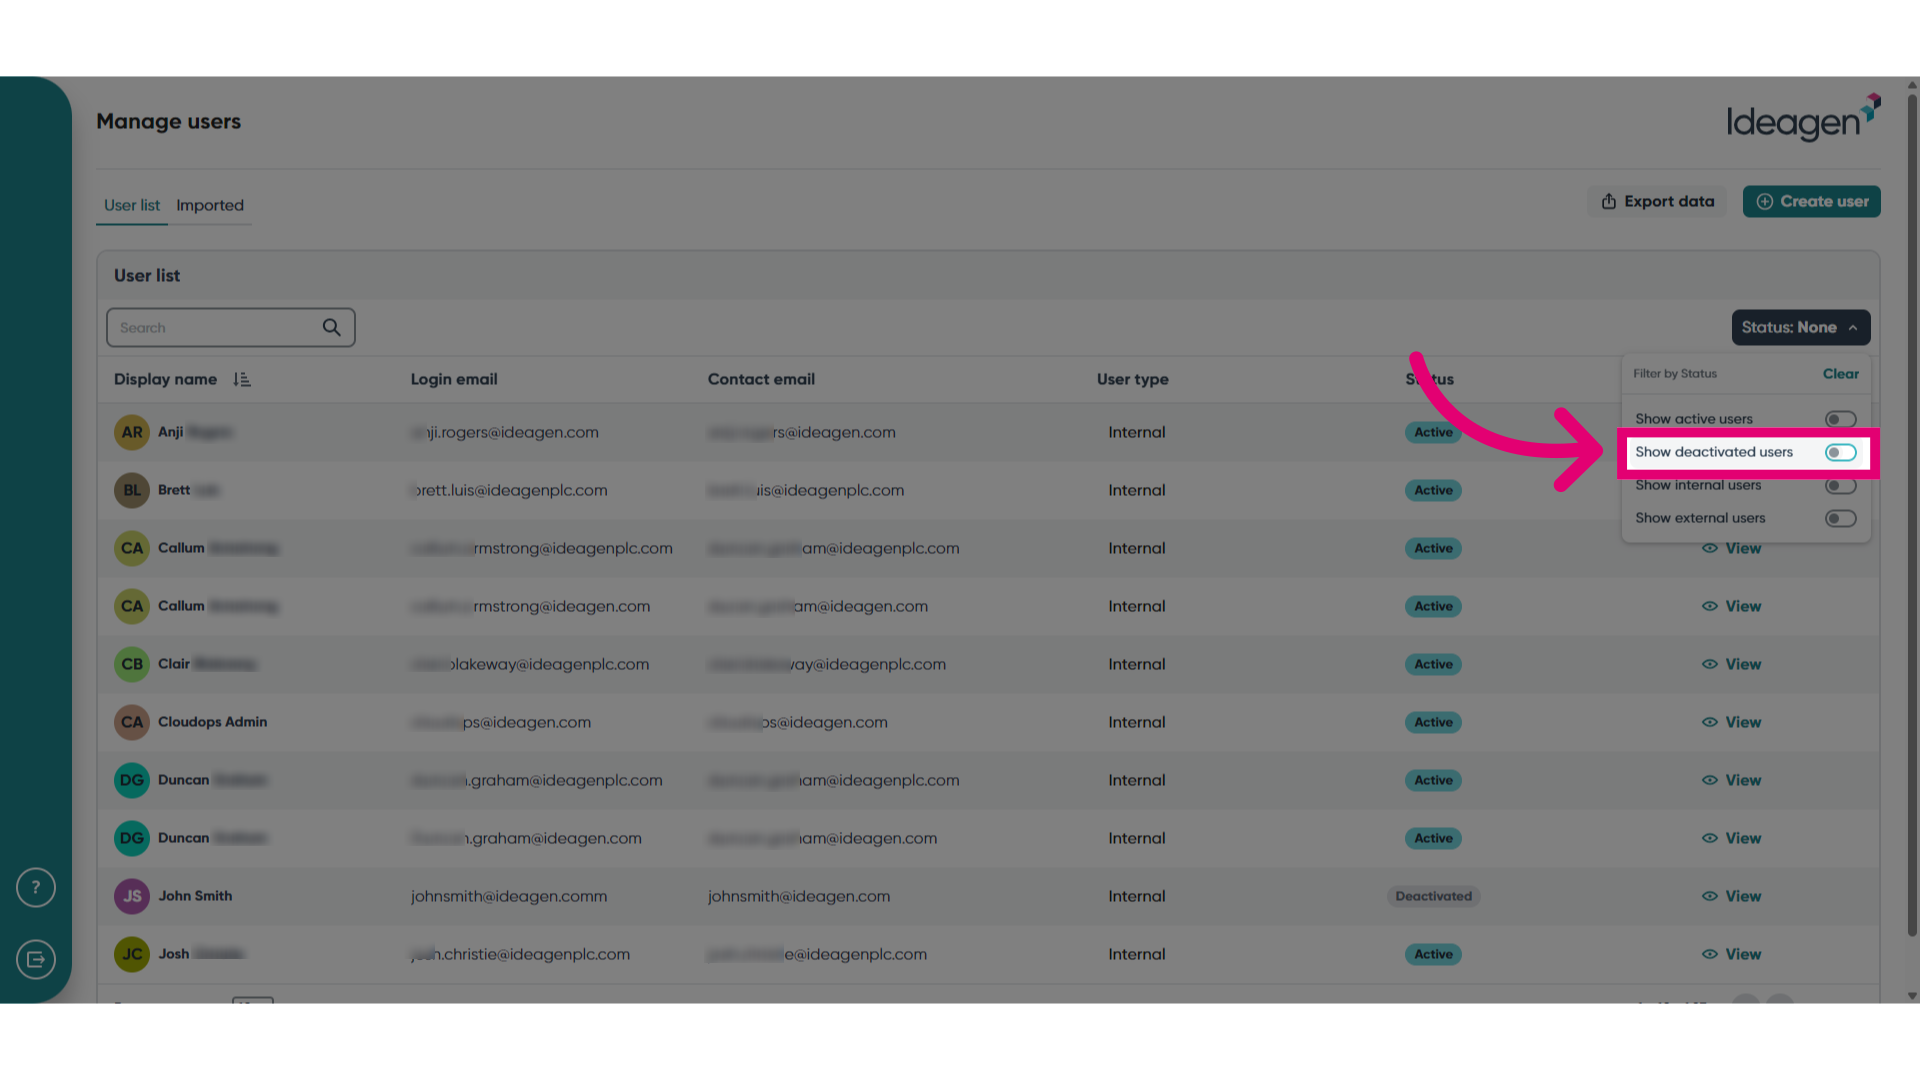Screen dimensions: 1920x1080
Task: Click DG avatar for graham@ideagen.com row
Action: pos(132,838)
